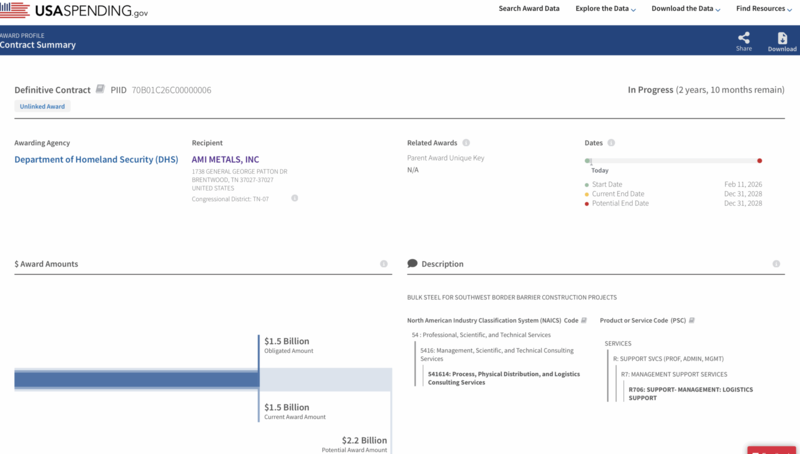Click the $2.2 Billion Potential Award Amount label
Viewport: 800px width, 454px height.
(x=355, y=444)
